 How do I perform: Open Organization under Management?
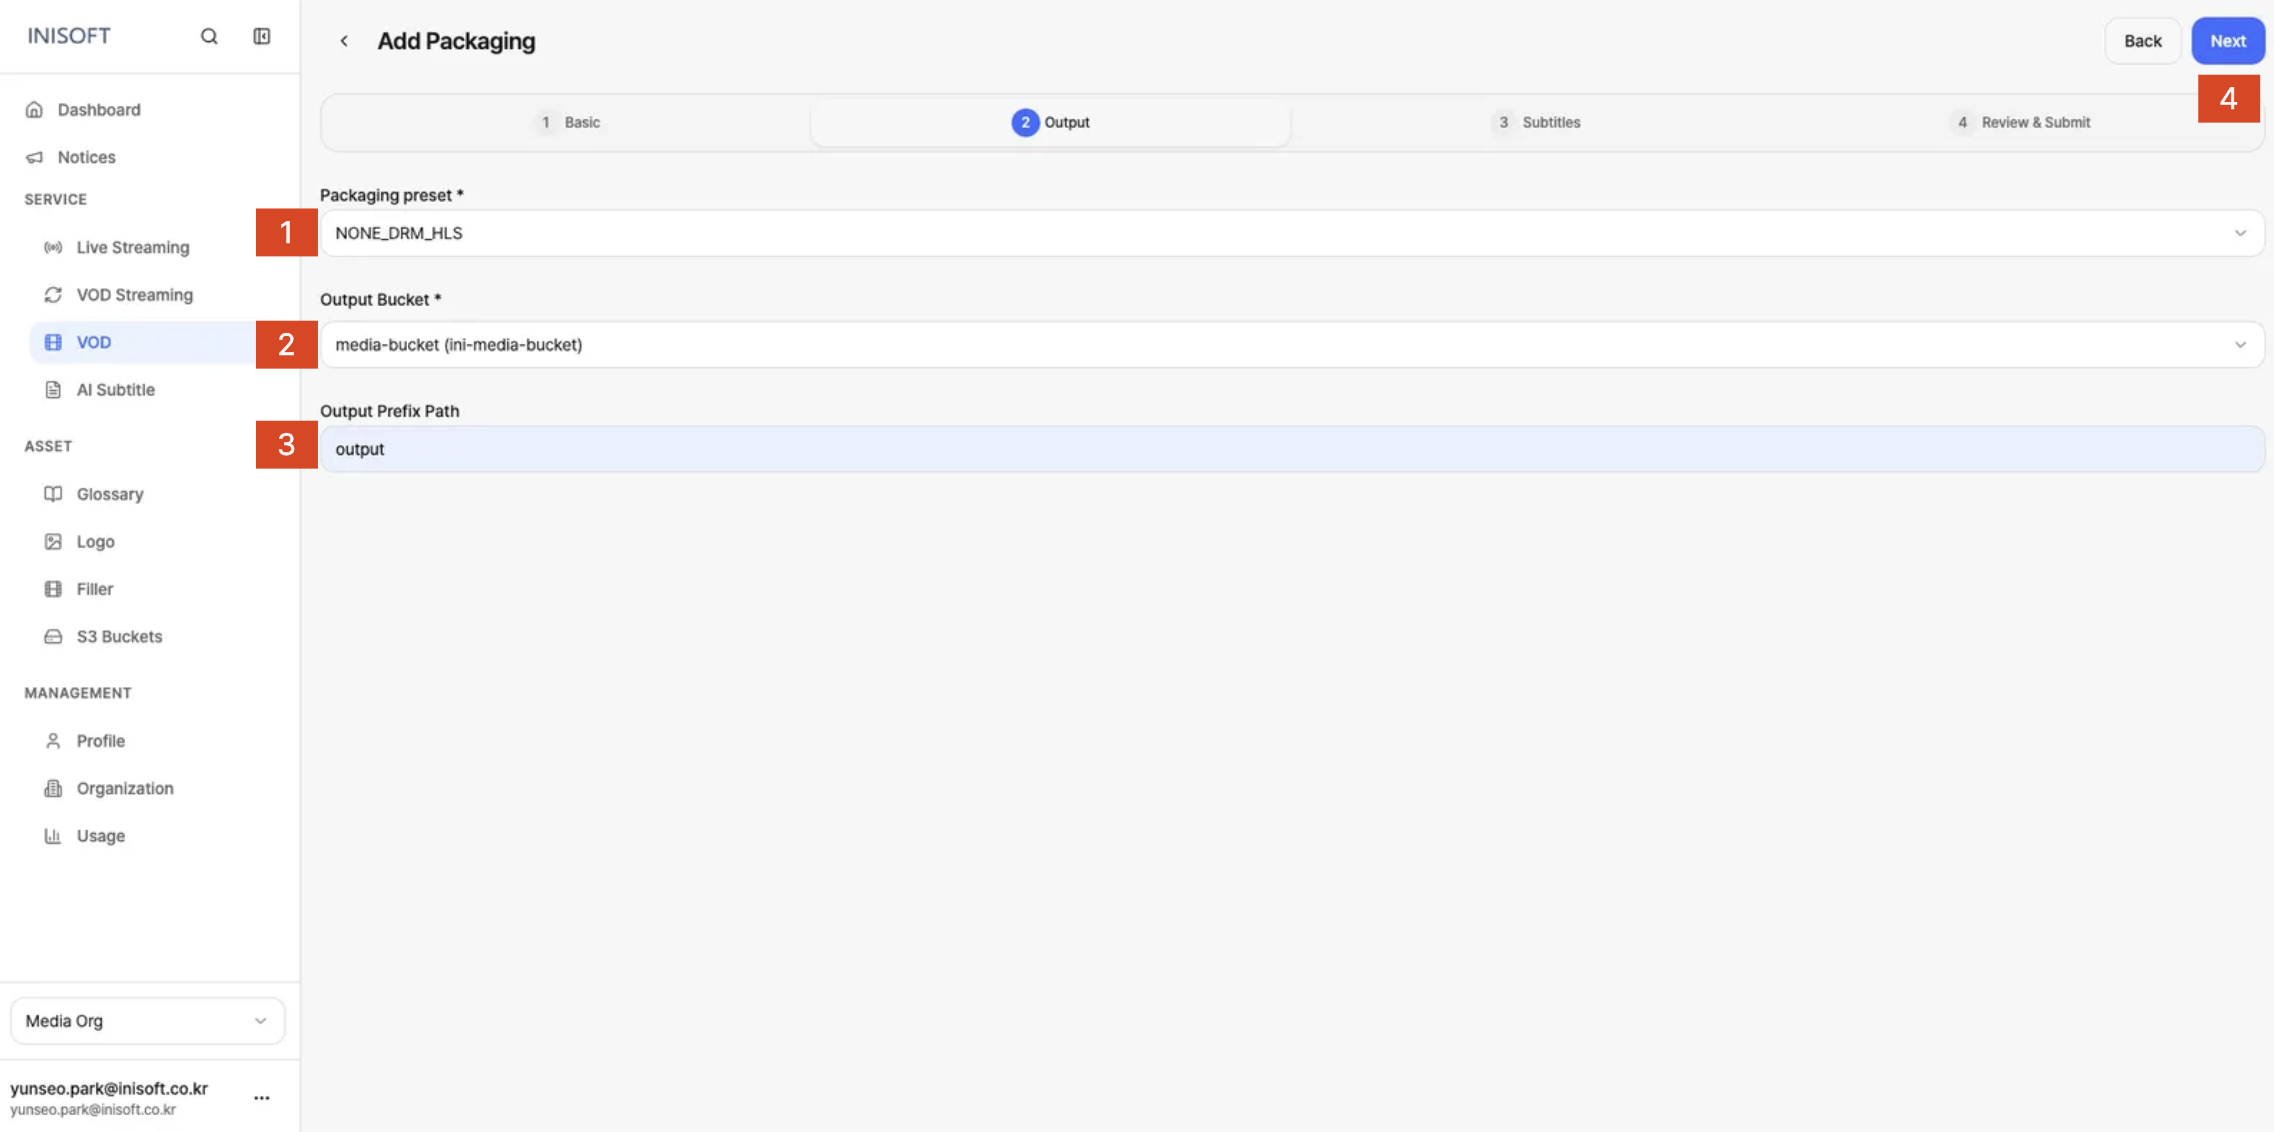(125, 788)
